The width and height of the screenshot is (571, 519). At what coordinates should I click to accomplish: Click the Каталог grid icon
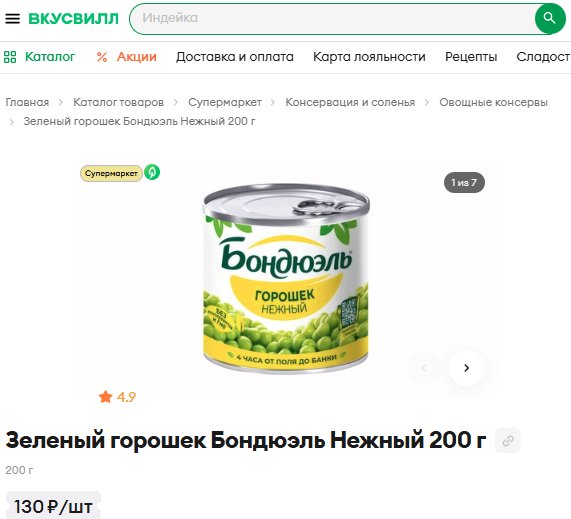[10, 57]
